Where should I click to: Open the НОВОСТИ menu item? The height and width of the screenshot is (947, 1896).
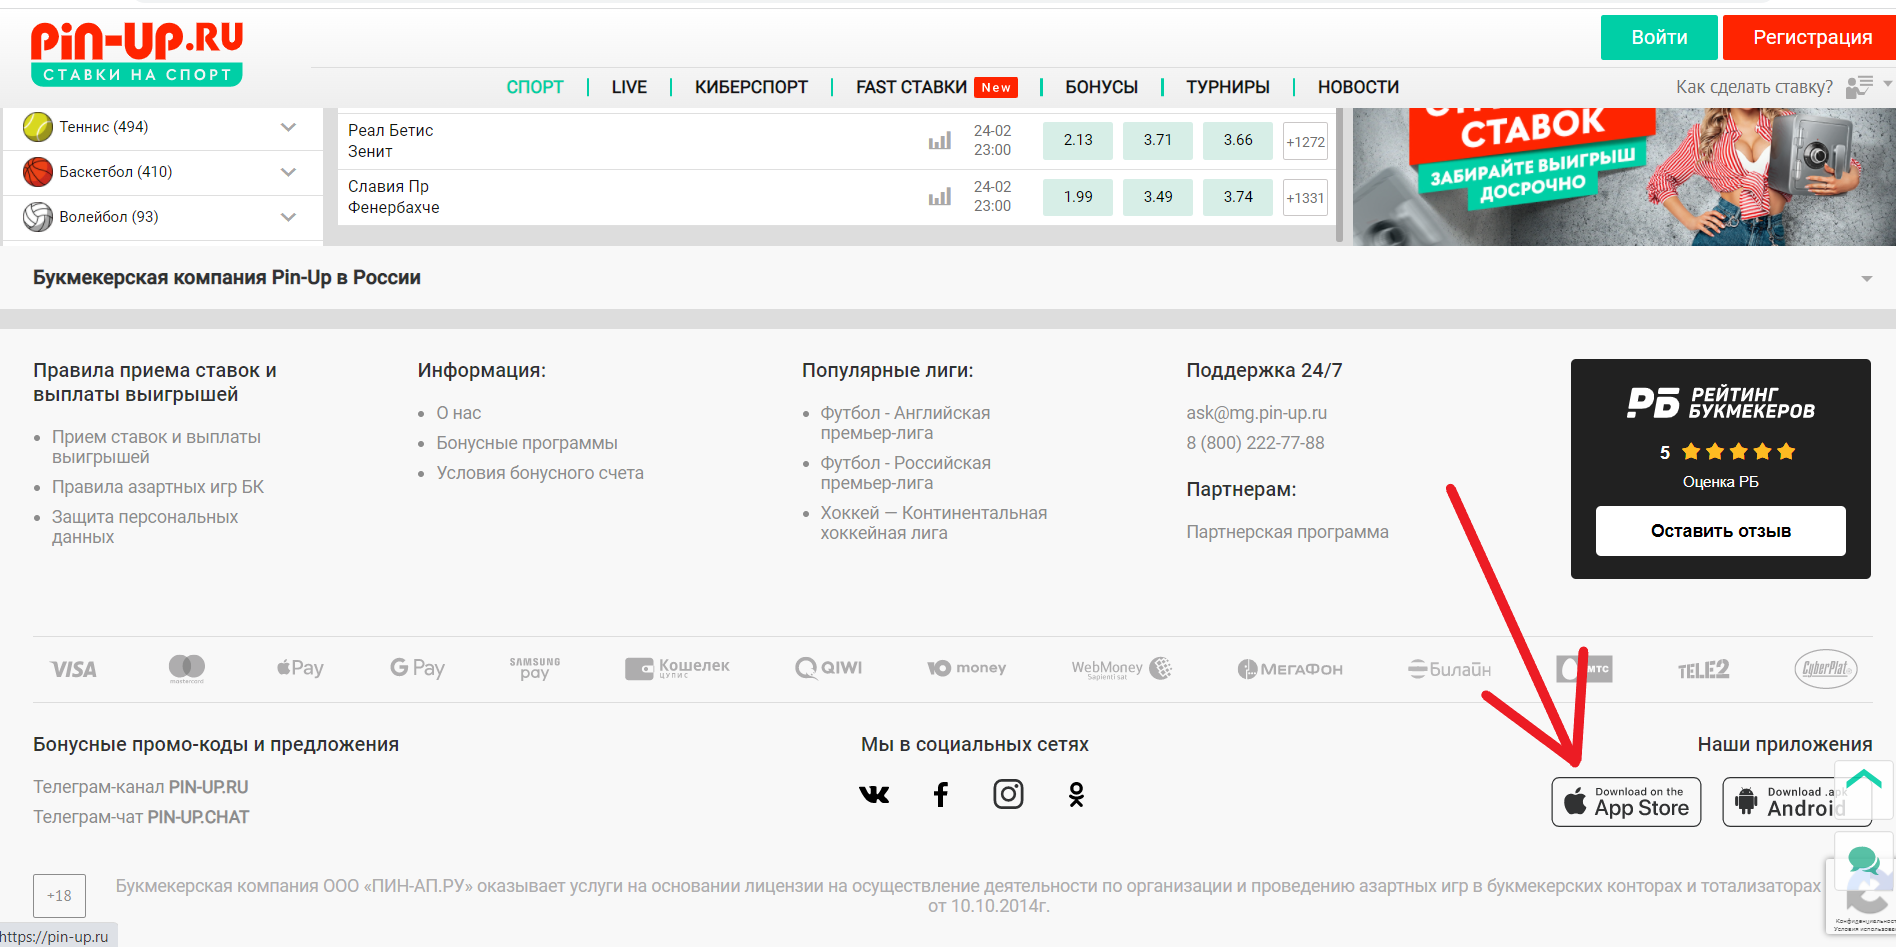1358,87
